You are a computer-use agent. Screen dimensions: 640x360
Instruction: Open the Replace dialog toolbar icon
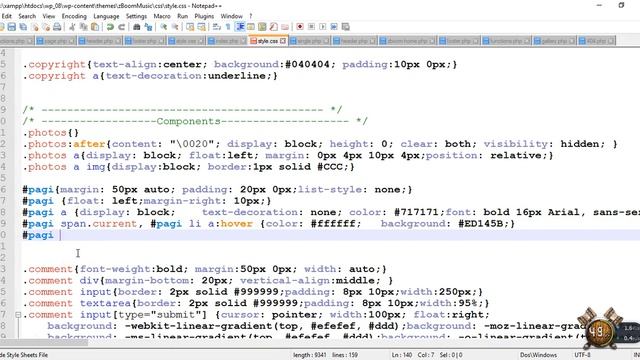pyautogui.click(x=149, y=27)
